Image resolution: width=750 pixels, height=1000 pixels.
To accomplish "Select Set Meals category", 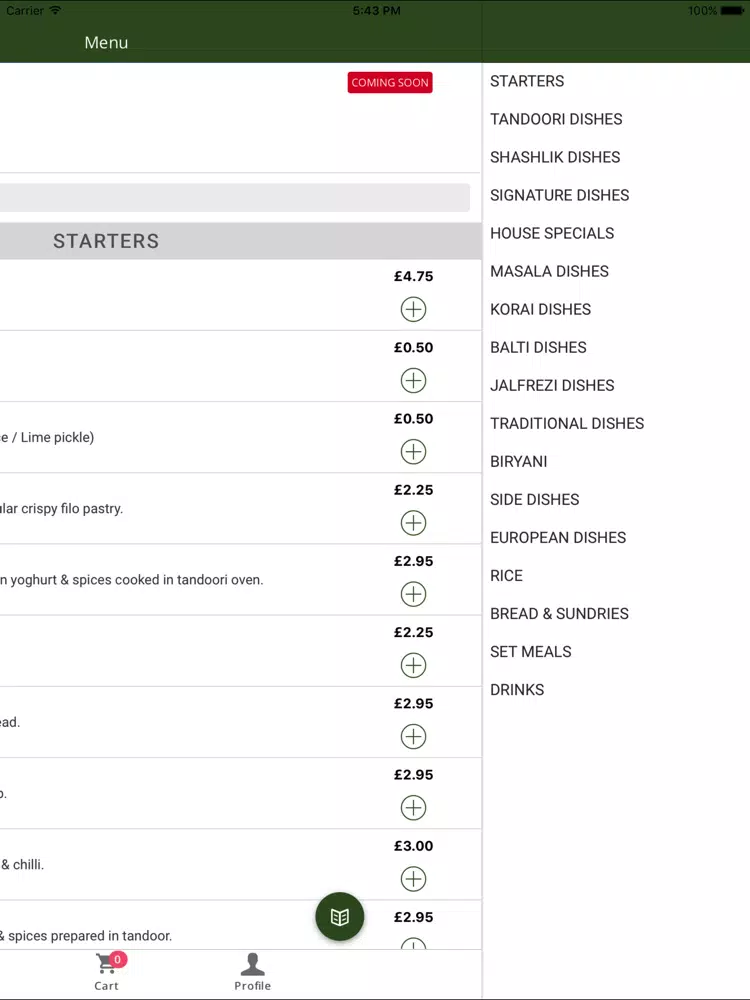I will [x=531, y=652].
